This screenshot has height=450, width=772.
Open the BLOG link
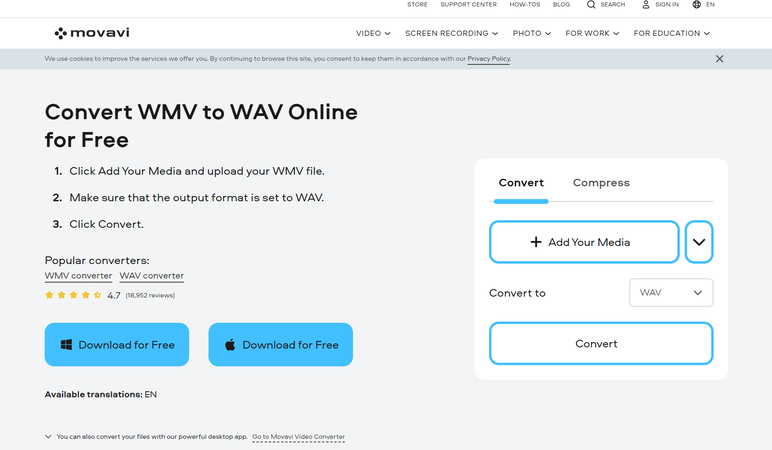(561, 4)
